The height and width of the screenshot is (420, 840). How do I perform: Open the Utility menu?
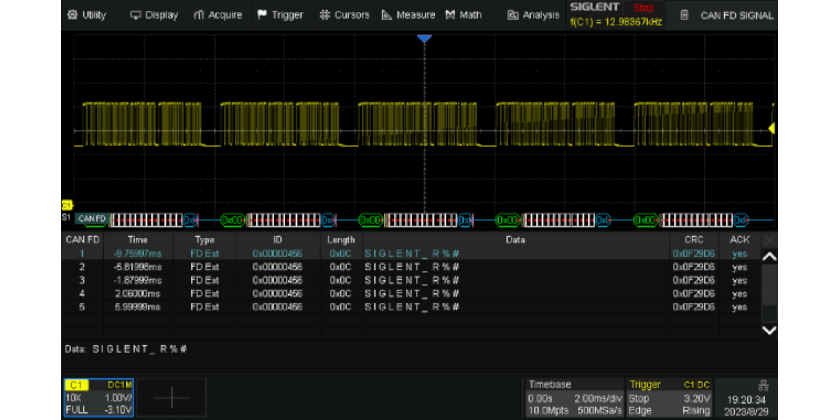pos(87,15)
